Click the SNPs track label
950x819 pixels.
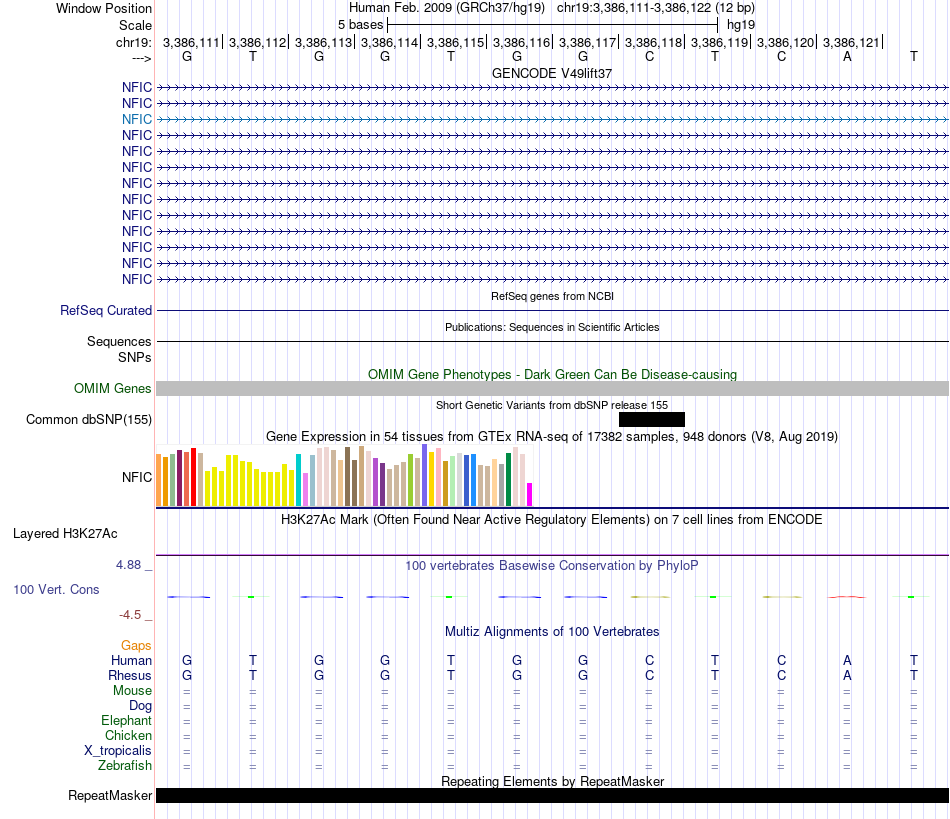(135, 357)
